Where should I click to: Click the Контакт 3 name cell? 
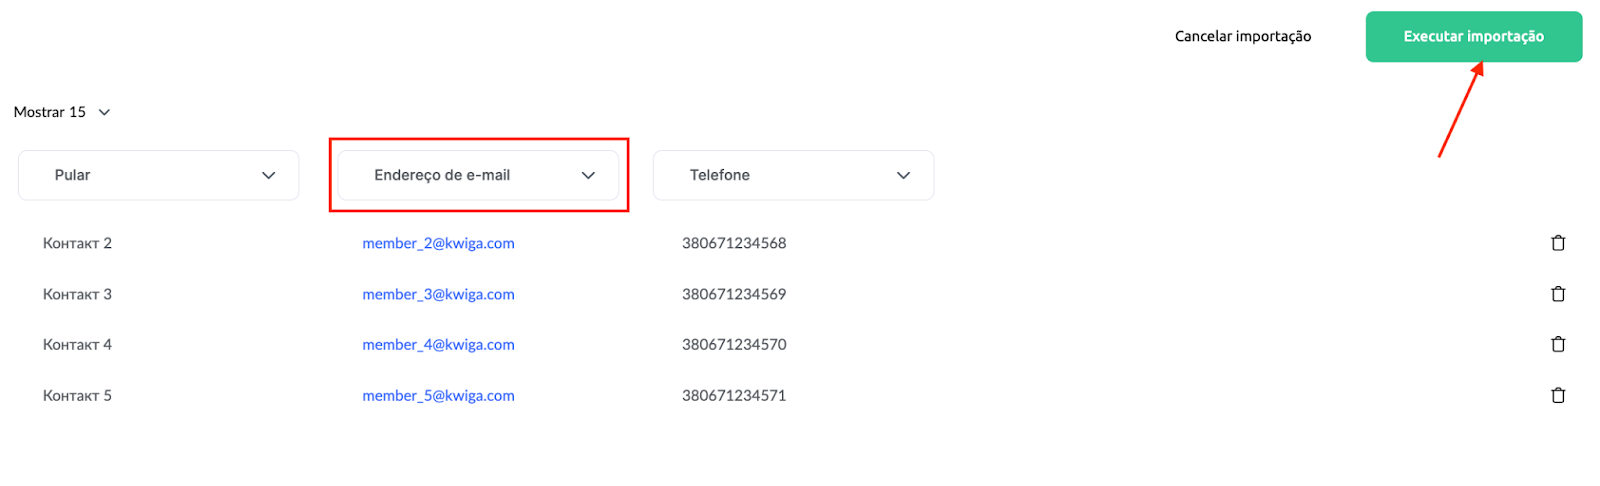click(x=77, y=294)
